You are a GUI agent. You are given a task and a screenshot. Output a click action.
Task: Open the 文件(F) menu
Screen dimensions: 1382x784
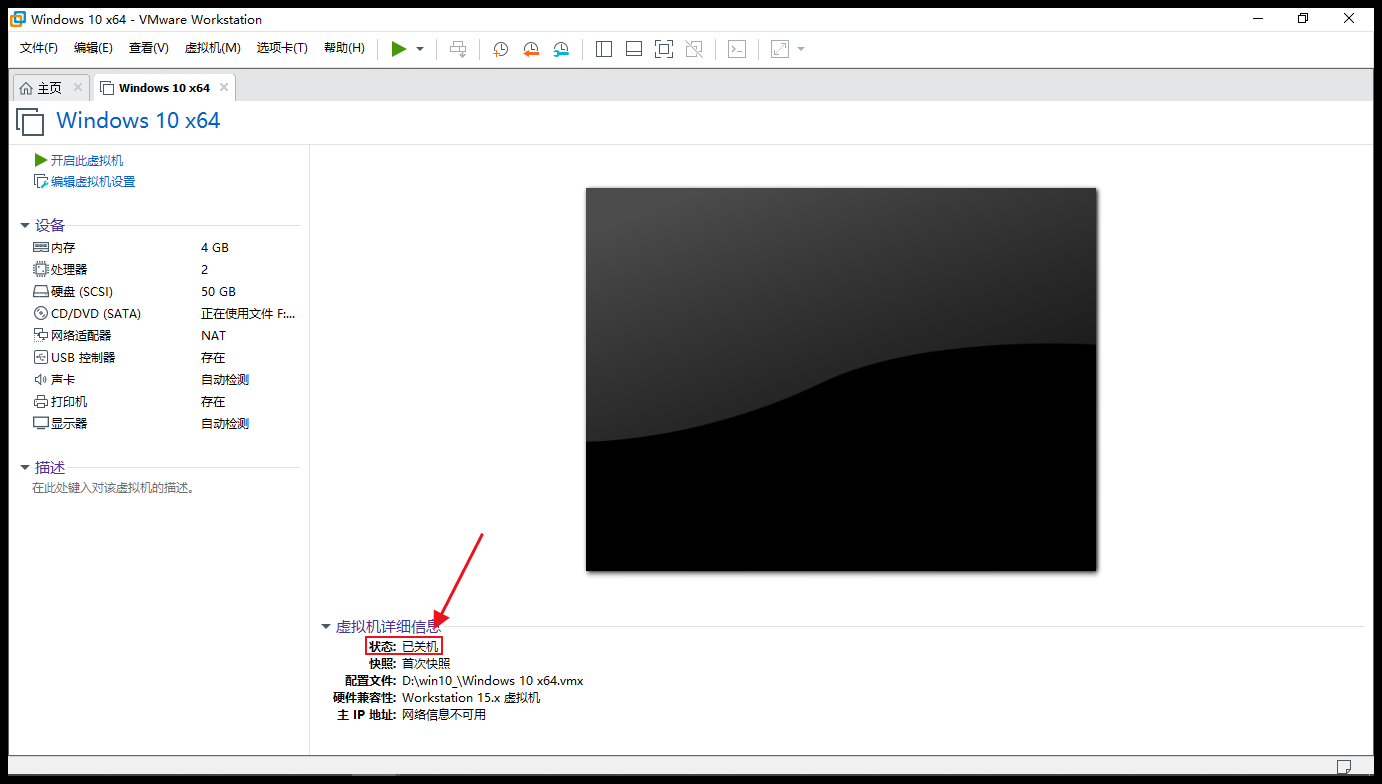[x=39, y=48]
